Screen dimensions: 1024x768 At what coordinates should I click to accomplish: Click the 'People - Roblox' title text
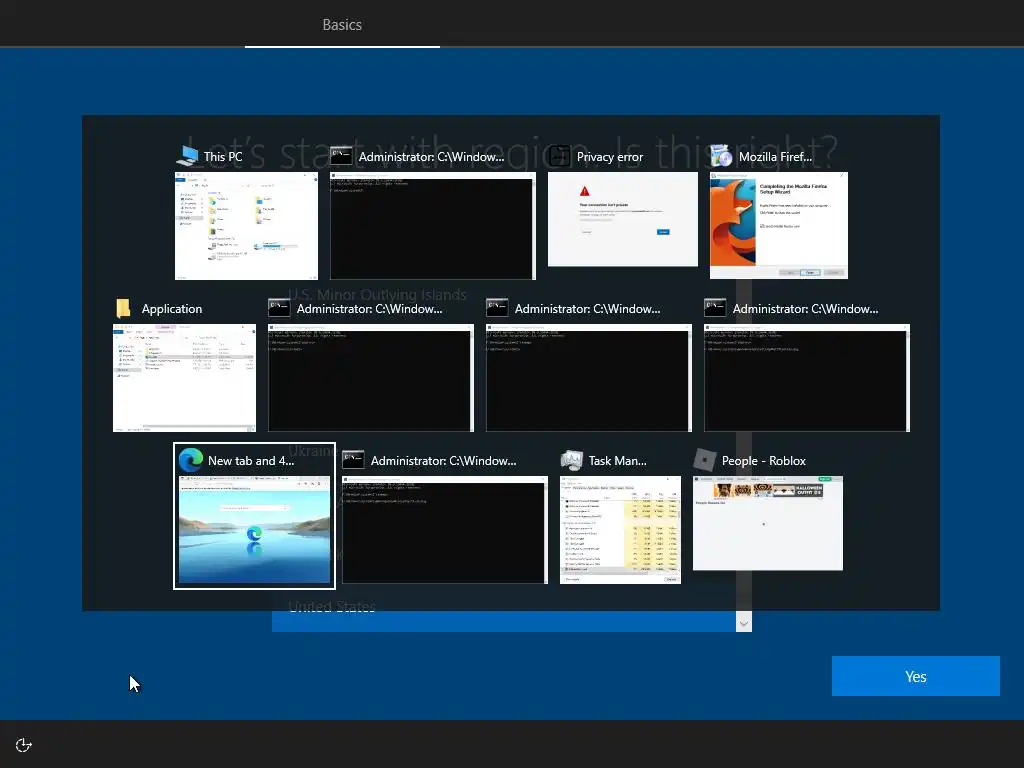pos(763,461)
